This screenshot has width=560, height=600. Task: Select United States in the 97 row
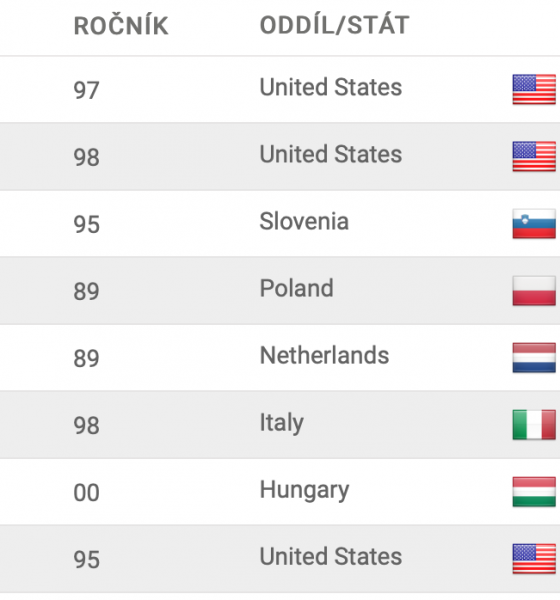click(331, 87)
